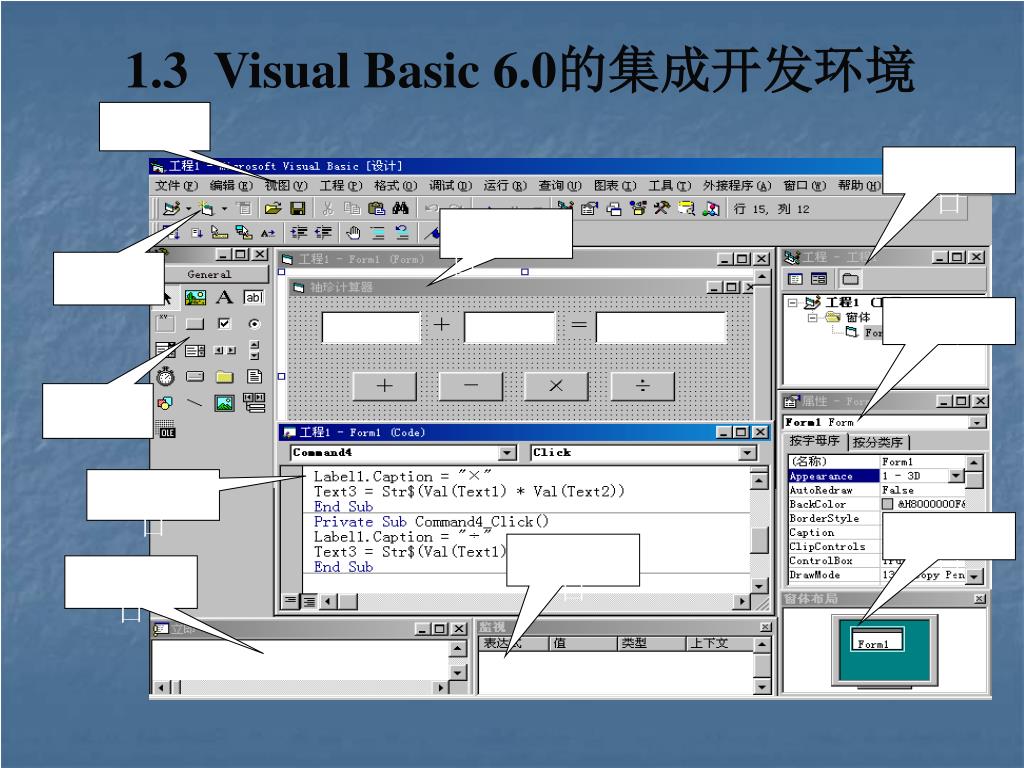
Task: Collapse the 工程1 project tree node
Action: tap(792, 303)
